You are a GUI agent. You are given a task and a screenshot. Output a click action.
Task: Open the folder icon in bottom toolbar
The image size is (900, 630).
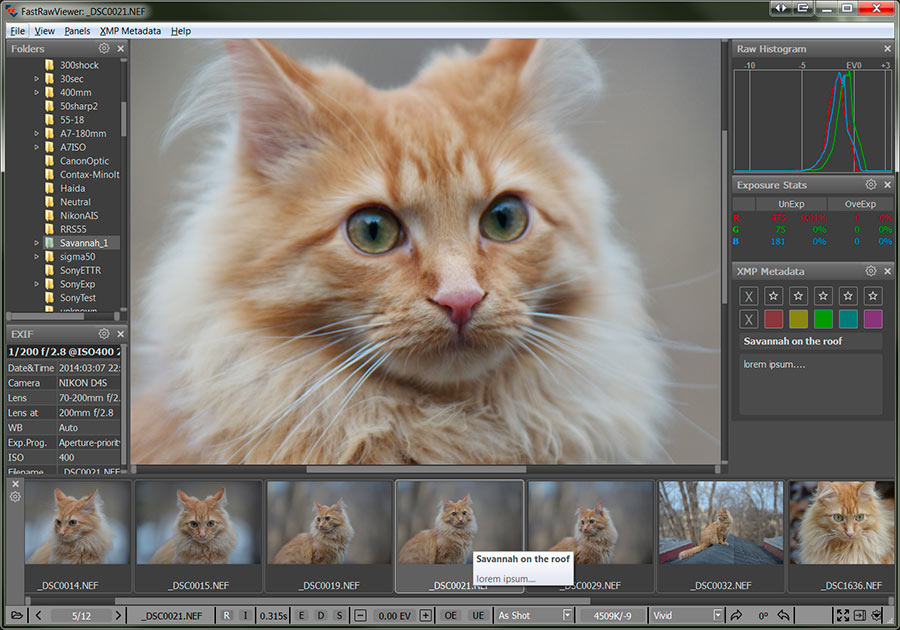[x=16, y=615]
